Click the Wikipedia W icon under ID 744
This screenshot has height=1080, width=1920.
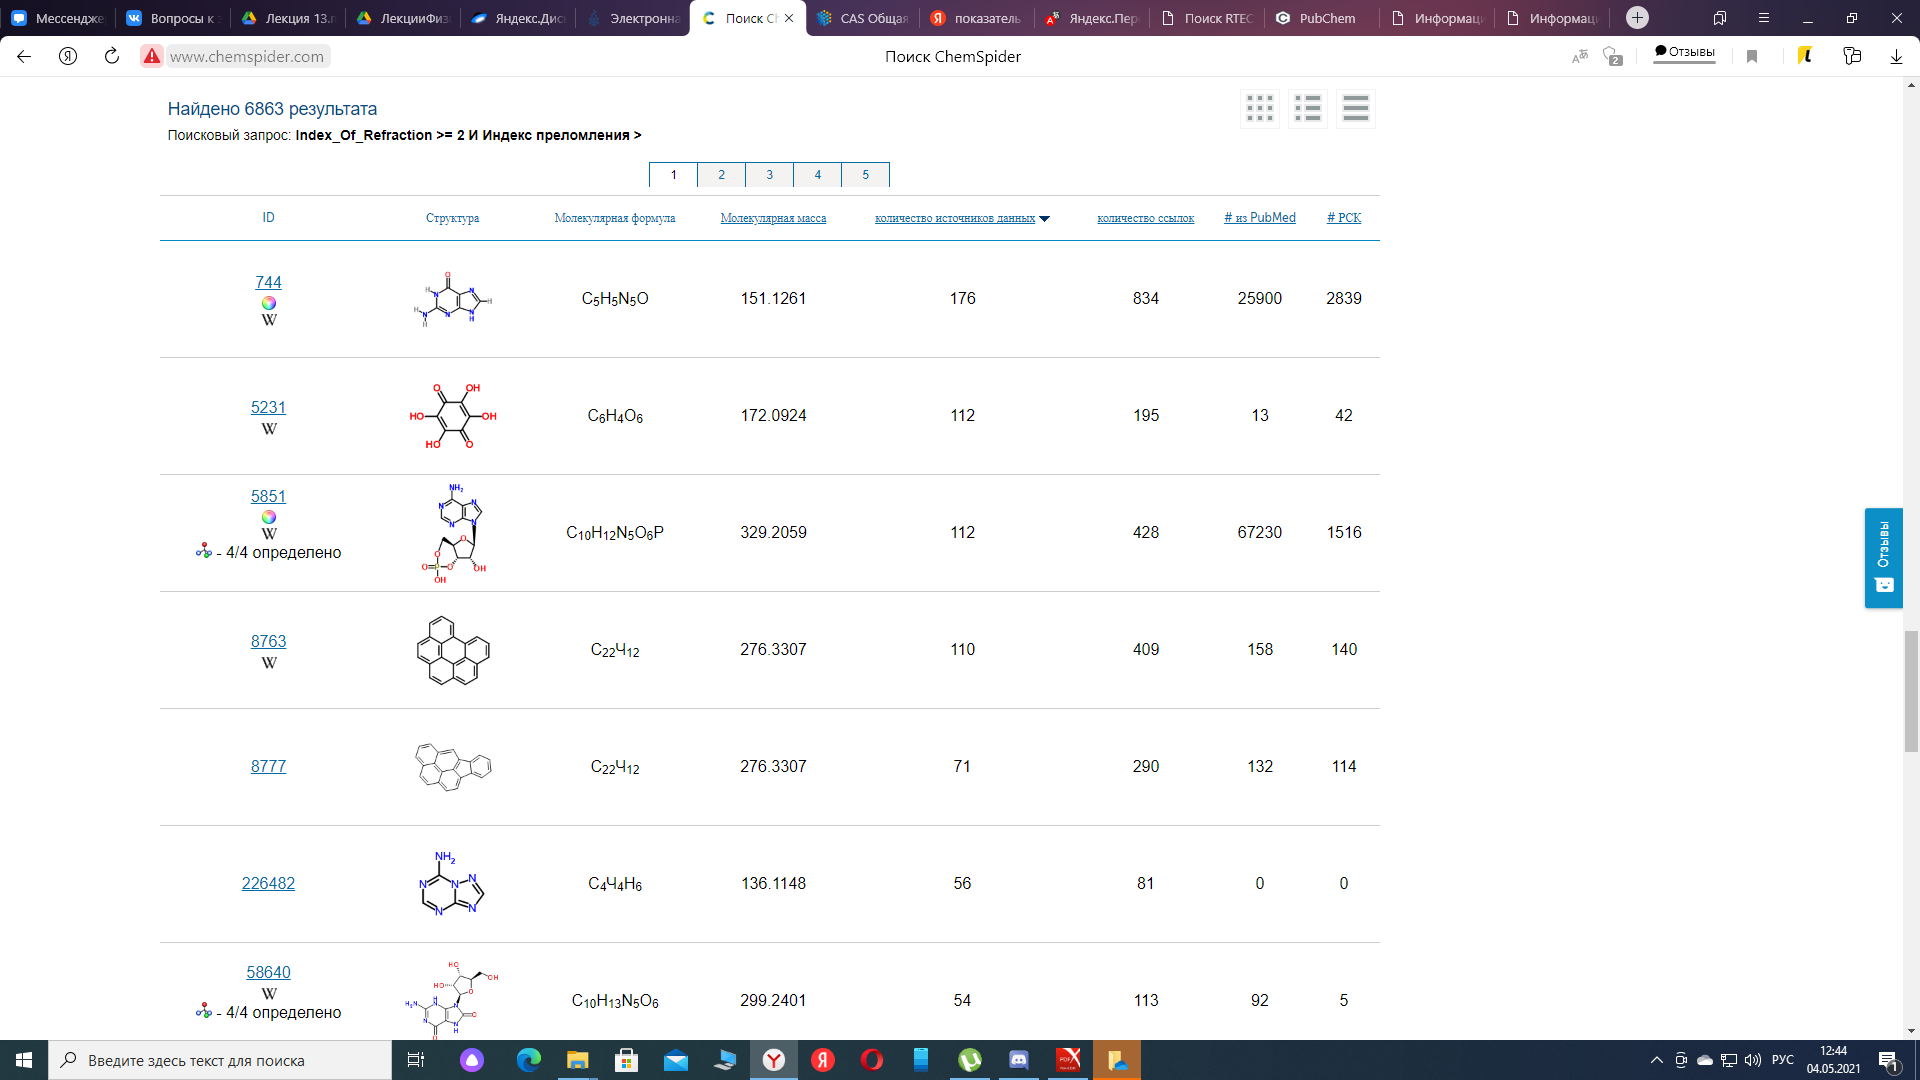click(x=269, y=320)
